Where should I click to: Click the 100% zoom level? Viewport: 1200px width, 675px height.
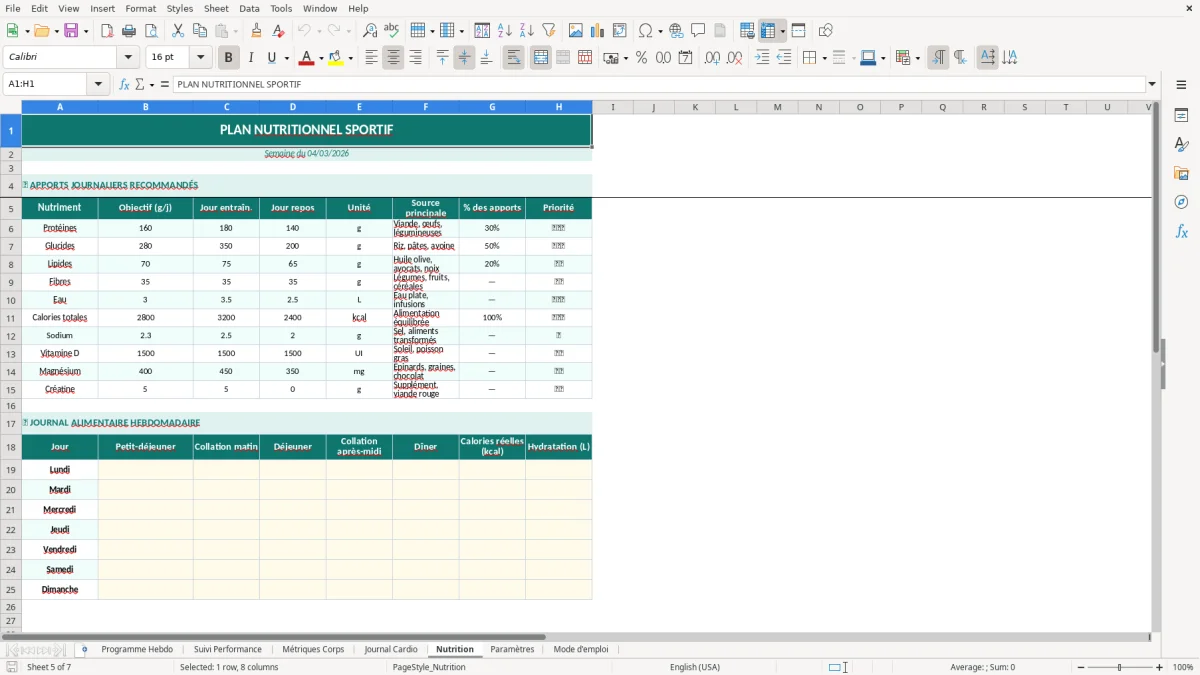point(1183,667)
